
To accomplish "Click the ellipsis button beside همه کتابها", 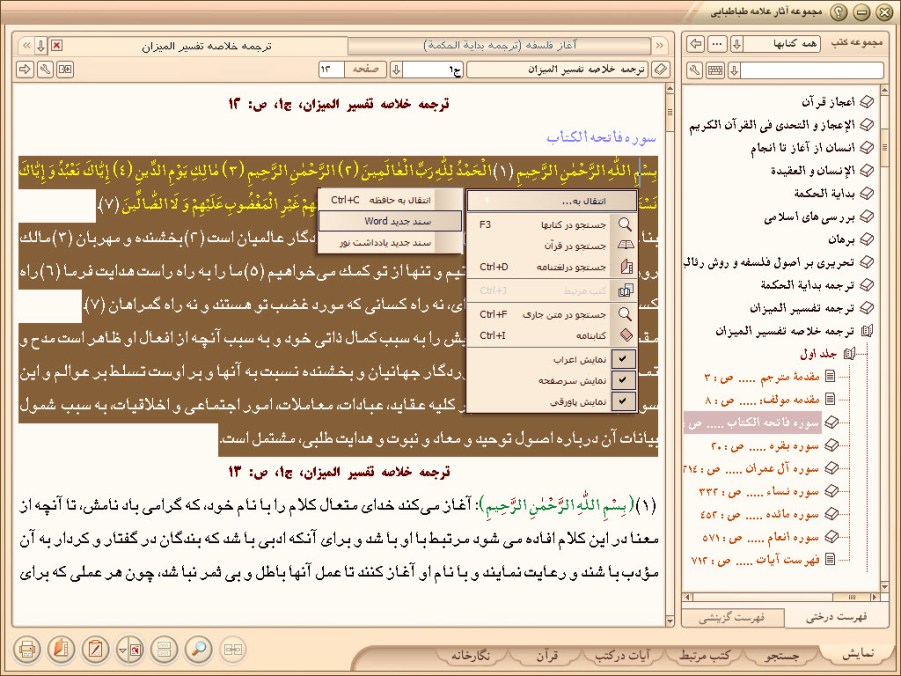I will pyautogui.click(x=717, y=44).
